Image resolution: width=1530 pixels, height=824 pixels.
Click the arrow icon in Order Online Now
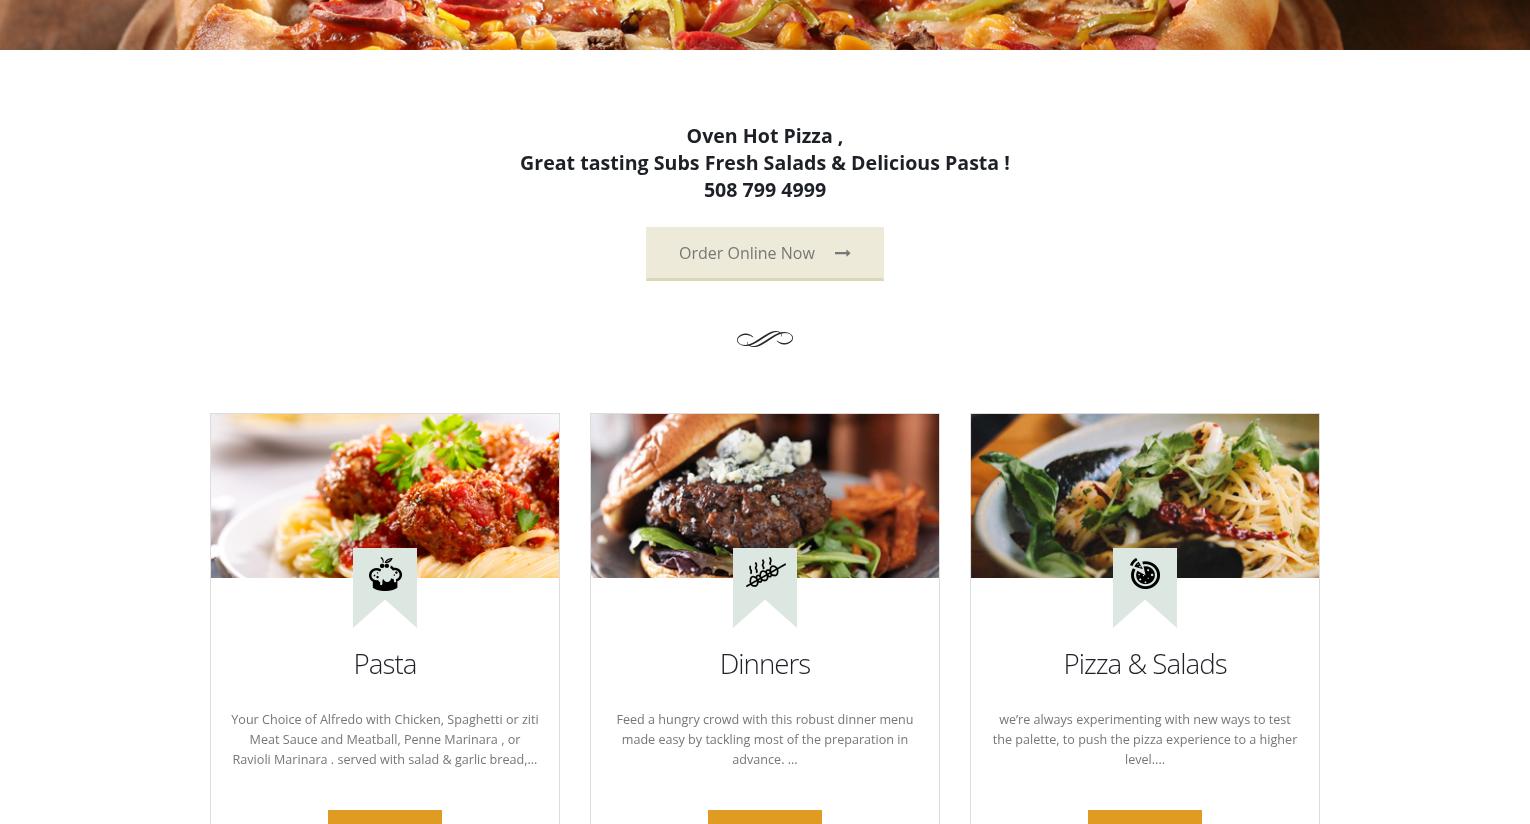point(842,254)
